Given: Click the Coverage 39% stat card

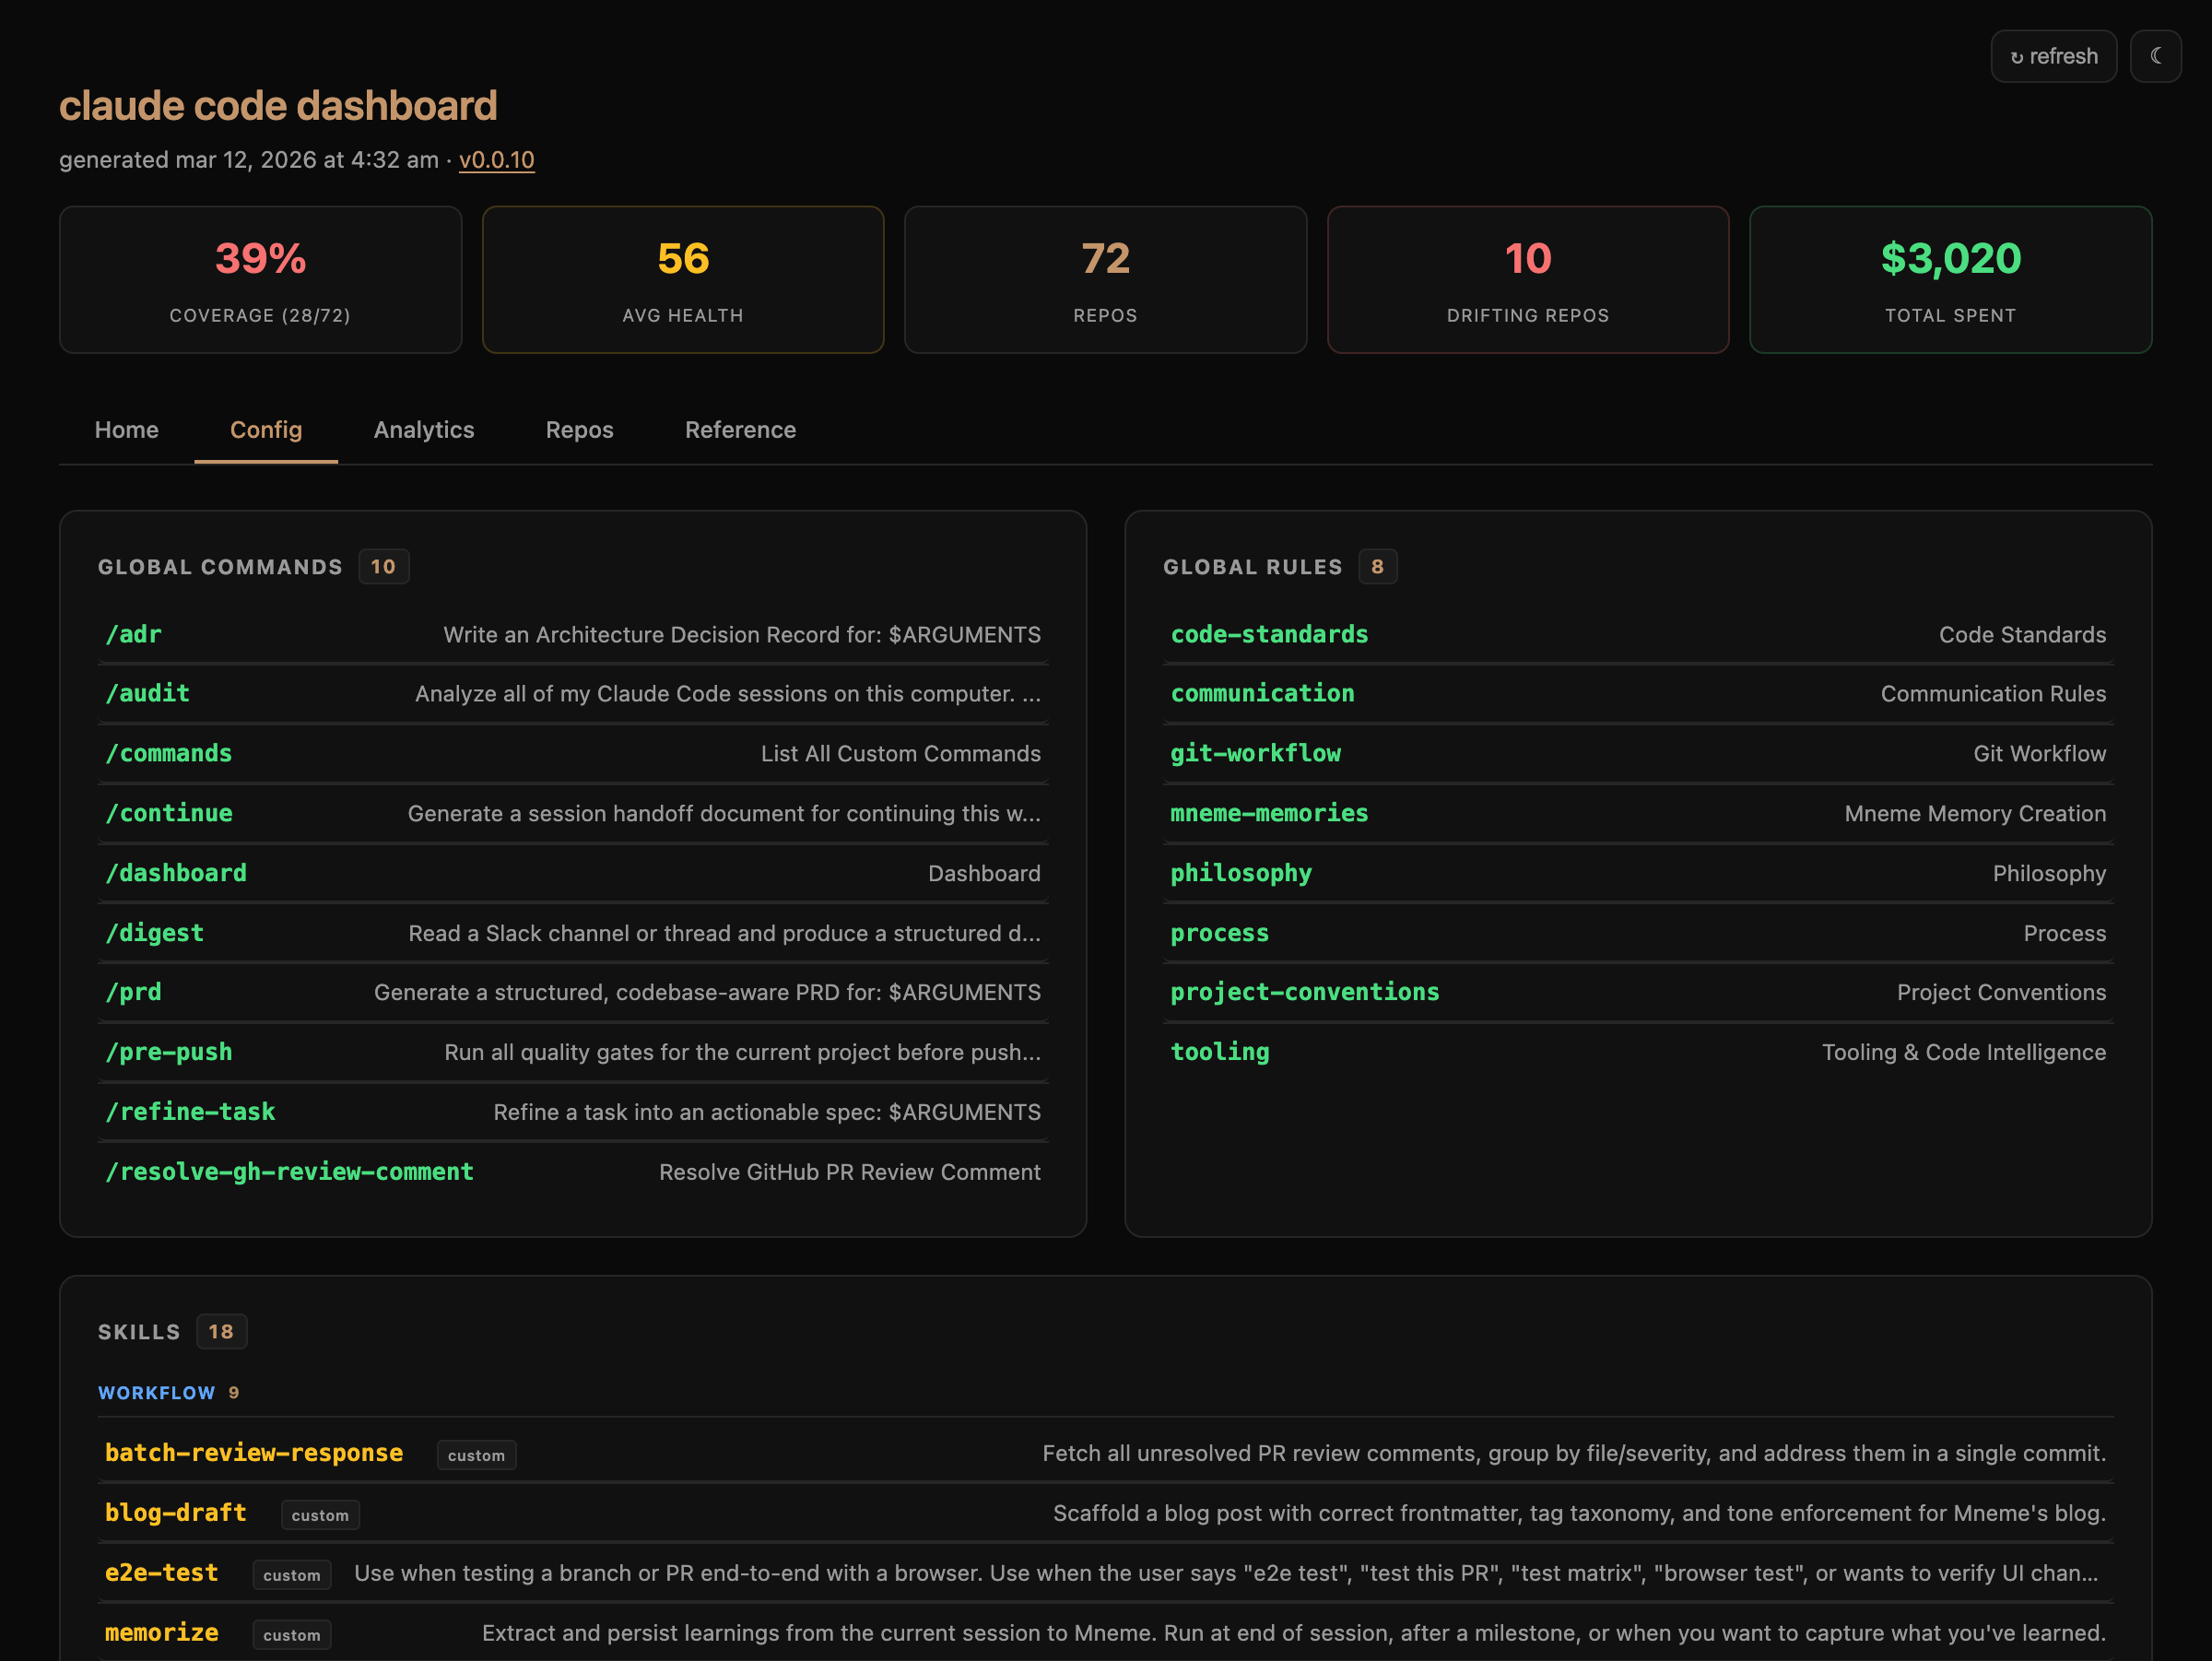Looking at the screenshot, I should click(260, 280).
